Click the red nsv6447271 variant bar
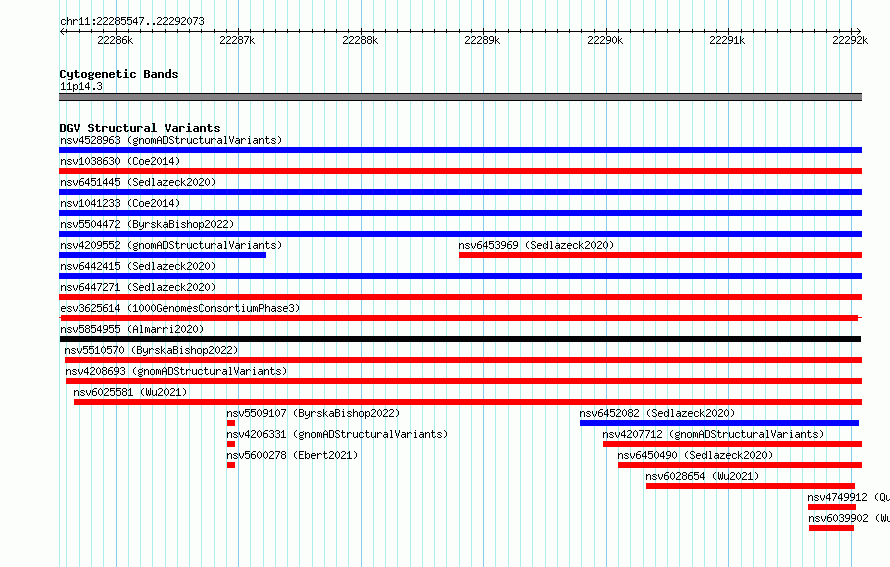The width and height of the screenshot is (890, 567). pos(460,297)
